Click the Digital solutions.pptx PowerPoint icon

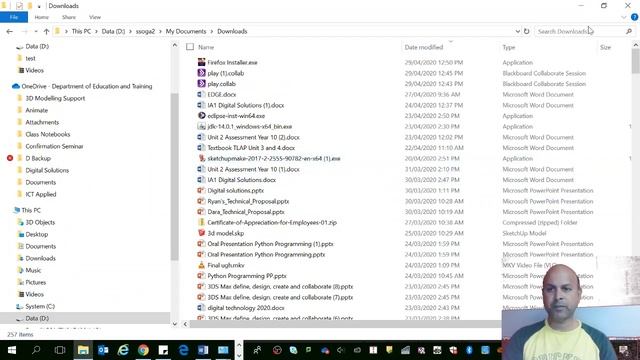[x=201, y=190]
